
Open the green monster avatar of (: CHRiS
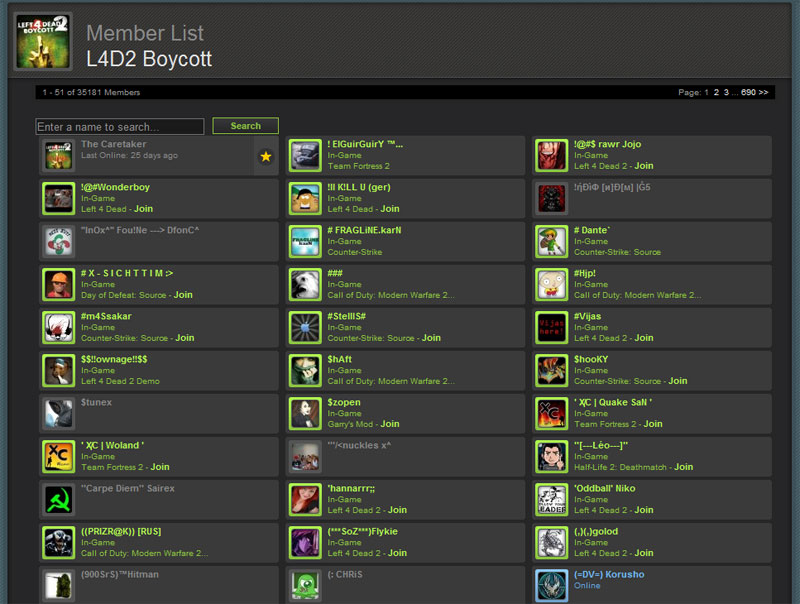pos(305,586)
